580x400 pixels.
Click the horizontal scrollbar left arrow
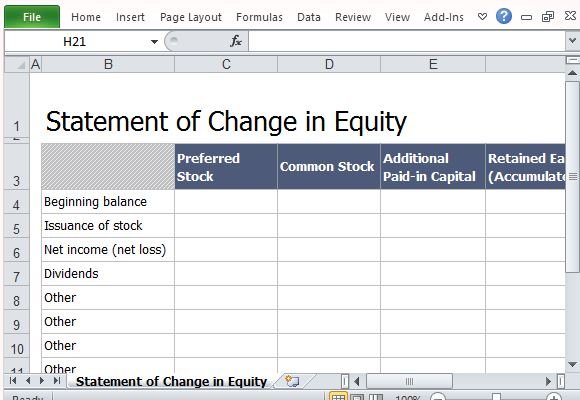357,381
